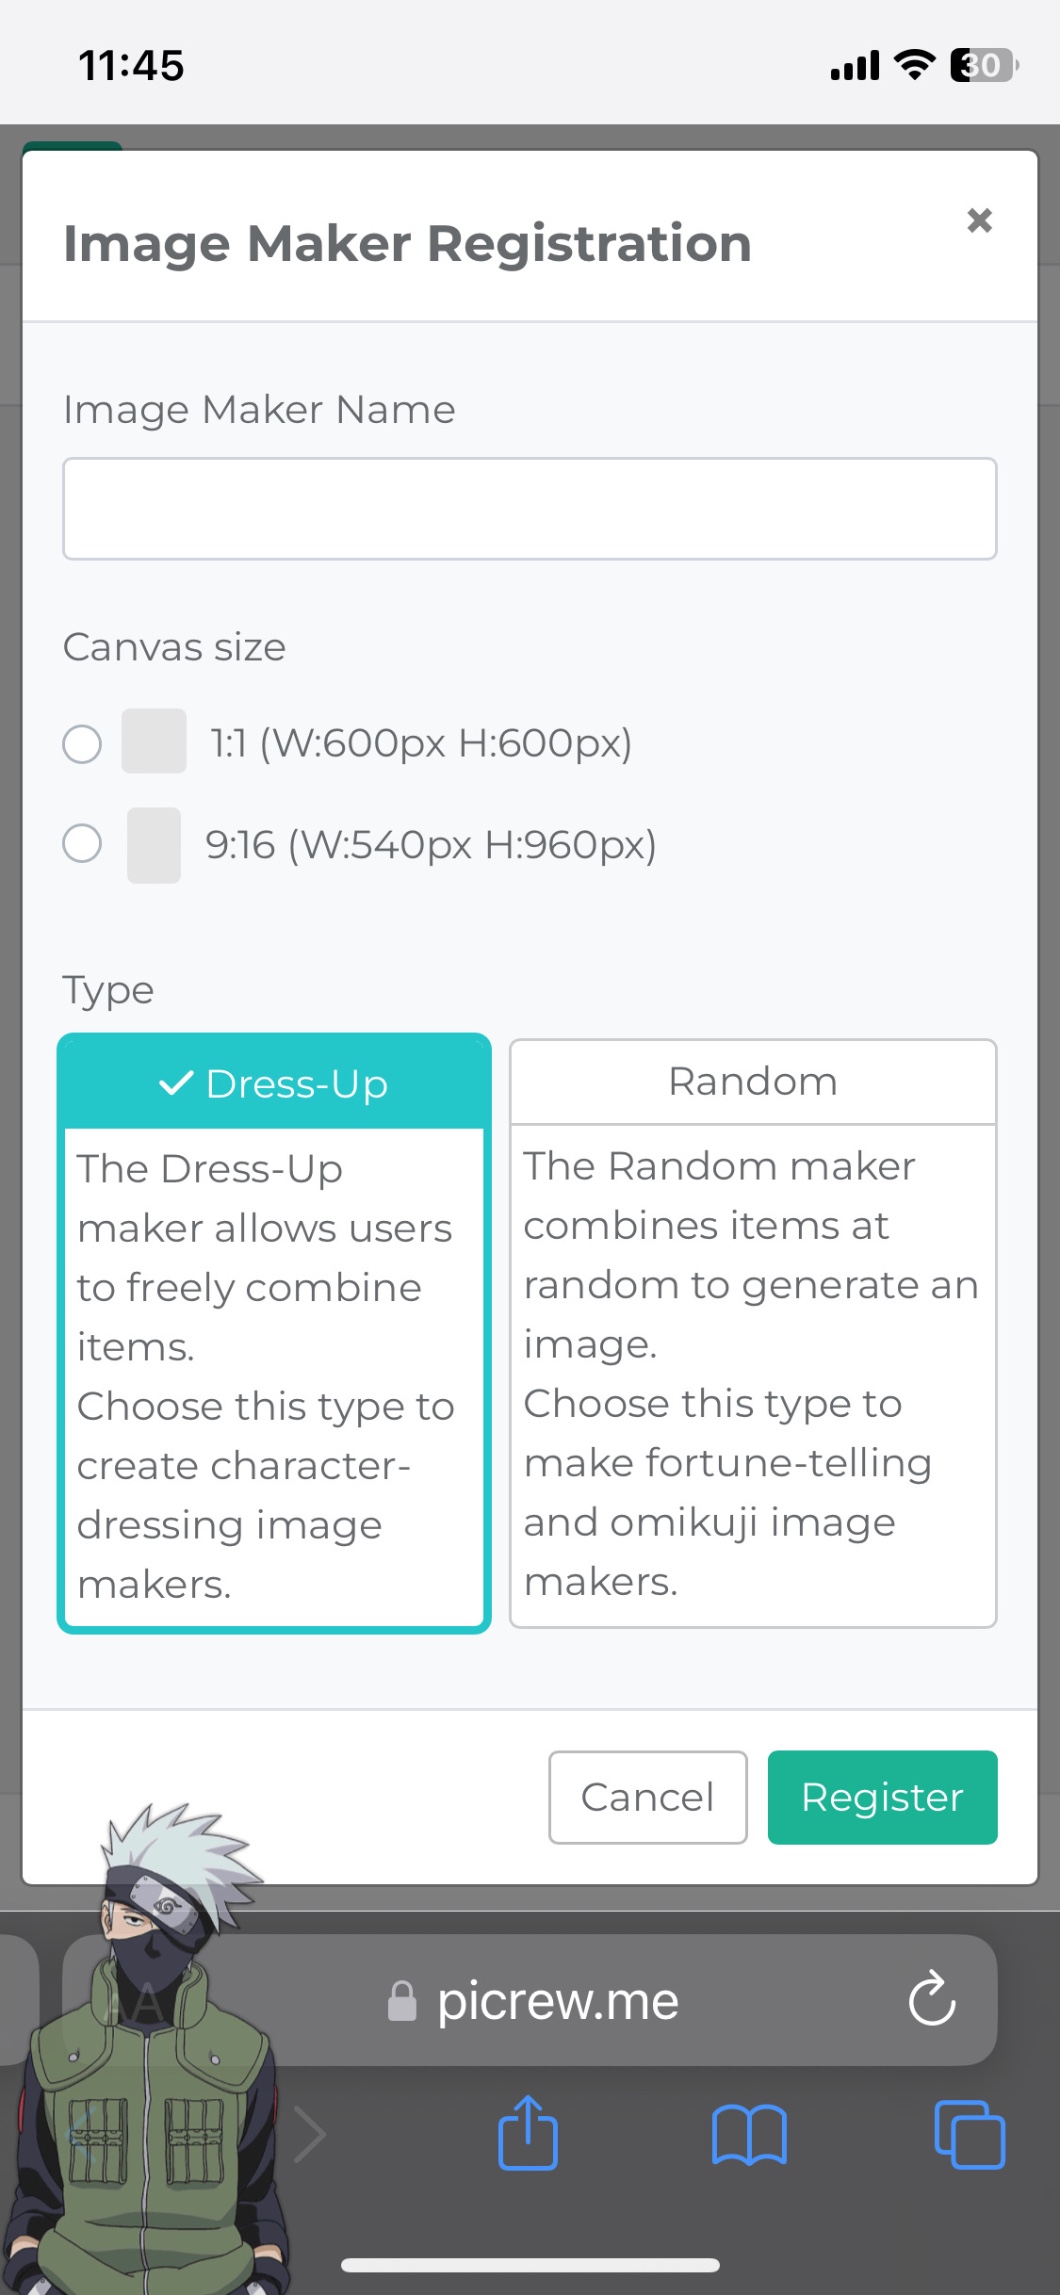Tap the battery indicator in status bar
1060x2295 pixels.
(983, 65)
